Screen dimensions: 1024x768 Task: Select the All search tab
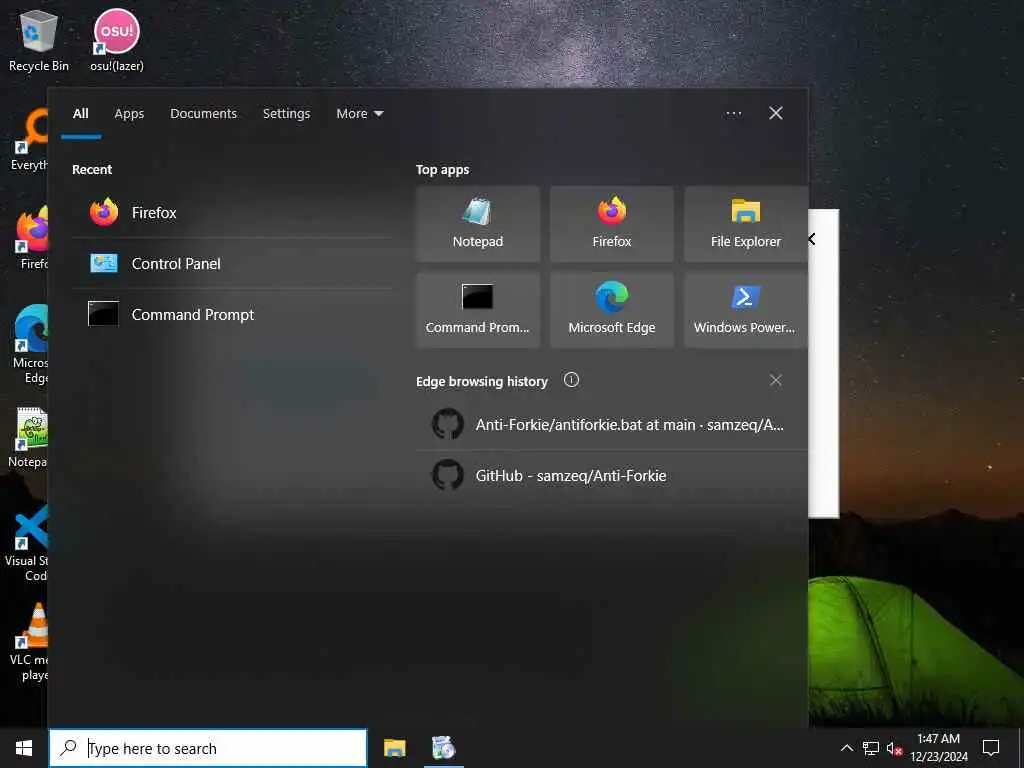[80, 114]
